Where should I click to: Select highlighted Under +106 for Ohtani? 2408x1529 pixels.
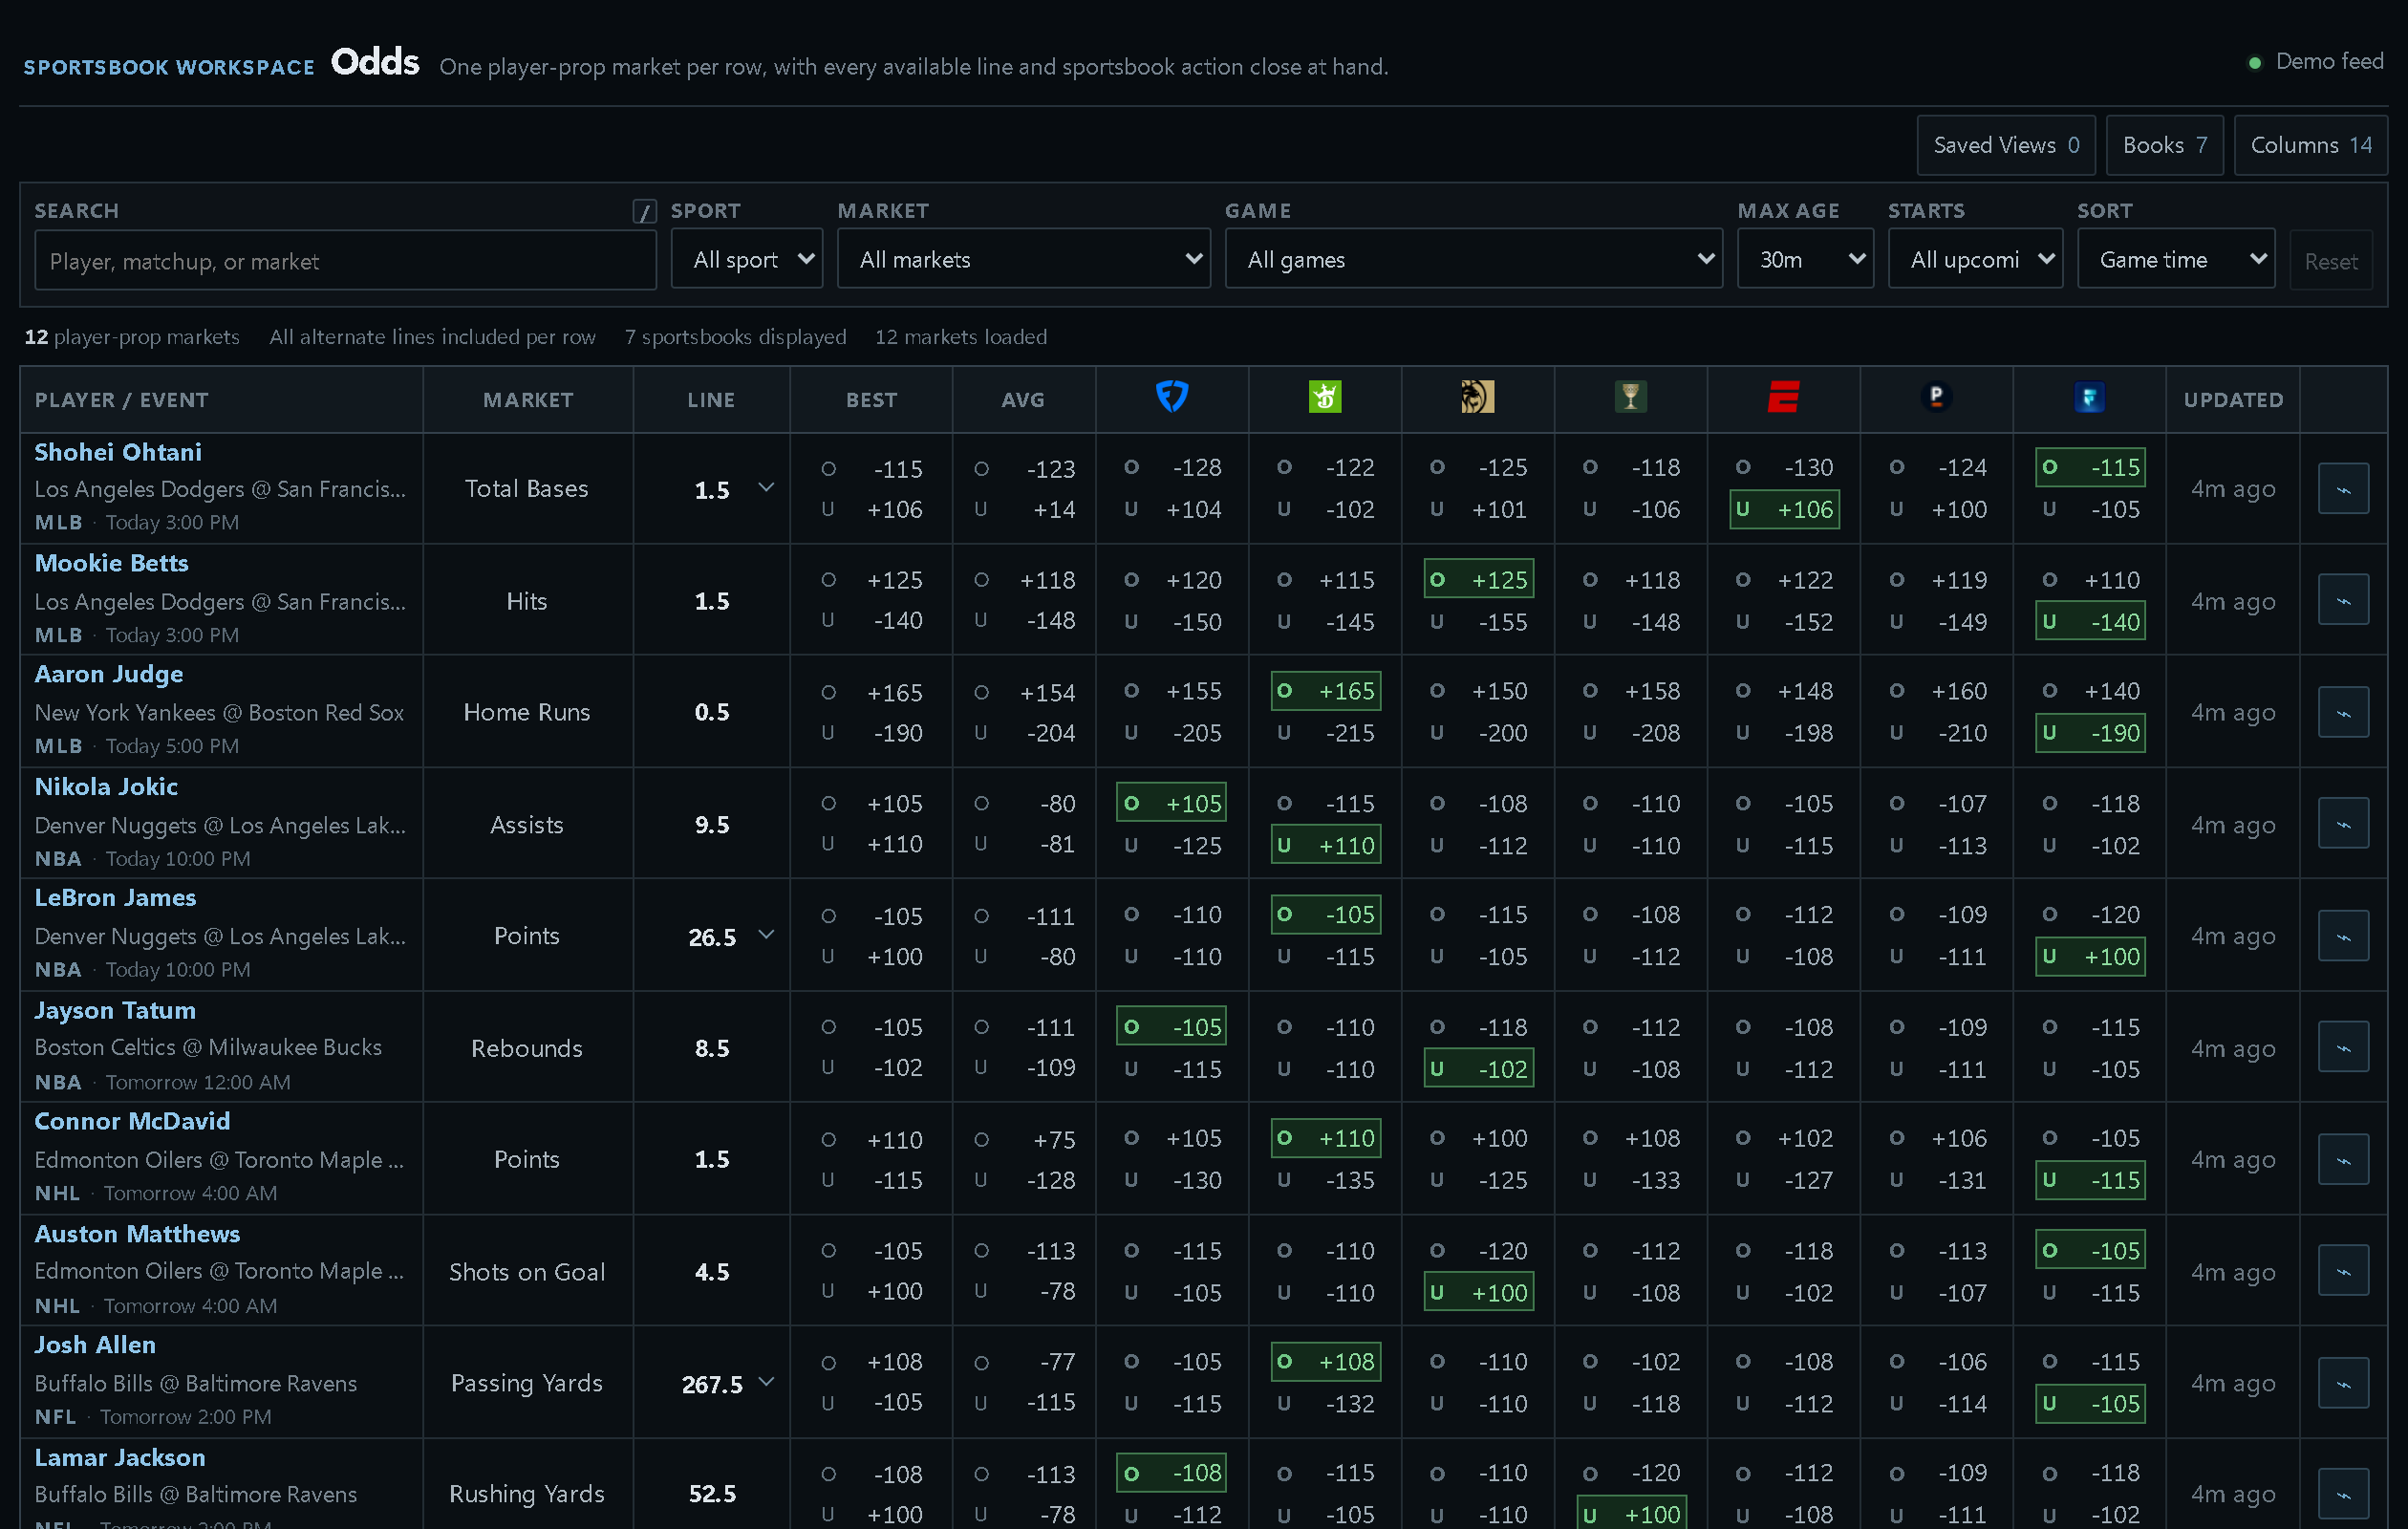coord(1785,509)
